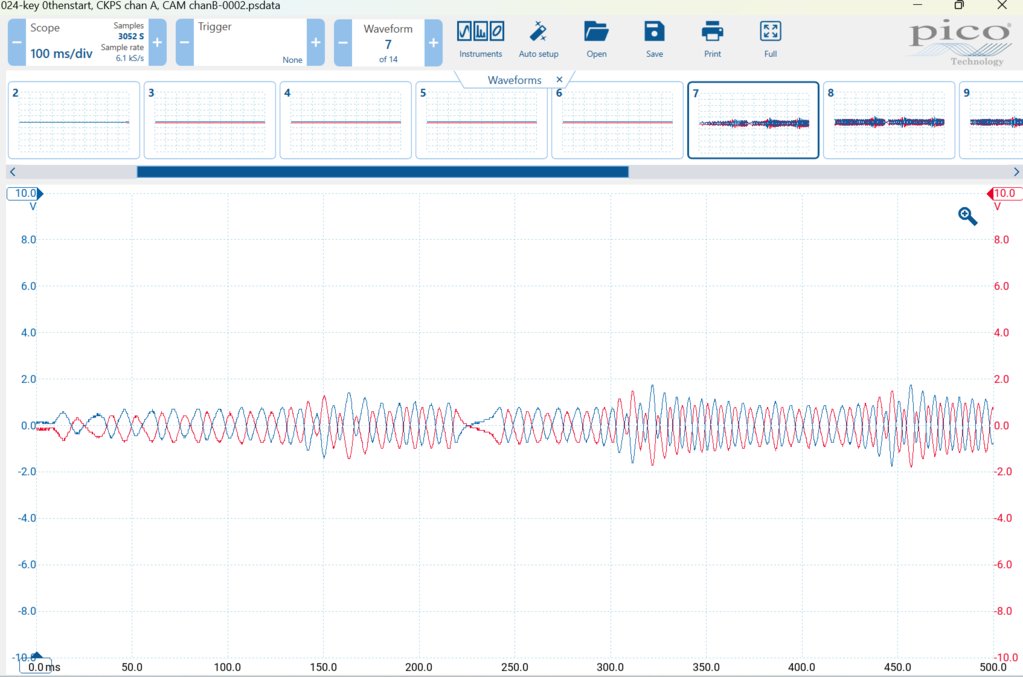The image size is (1023, 677).
Task: Click the Trigger minus button
Action: [185, 42]
